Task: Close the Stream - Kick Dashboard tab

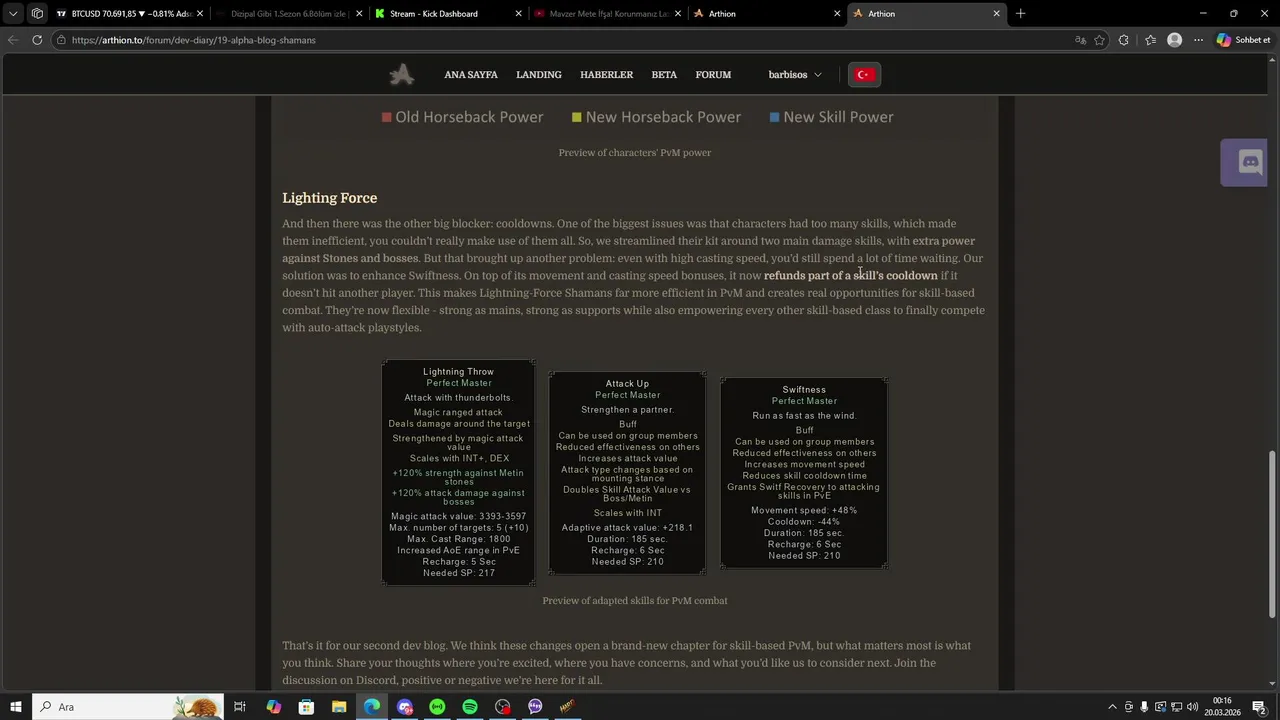Action: [x=518, y=14]
